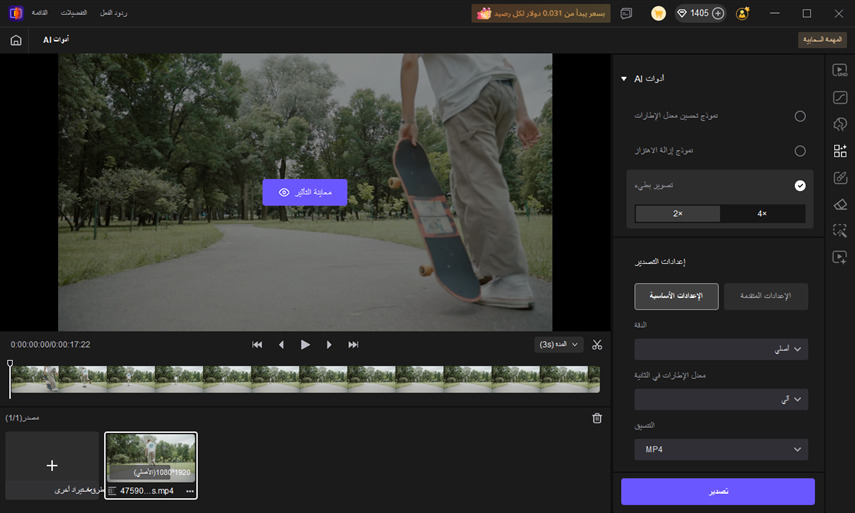Click the معاينة التأثير preview effect button
This screenshot has width=855, height=513.
point(305,192)
